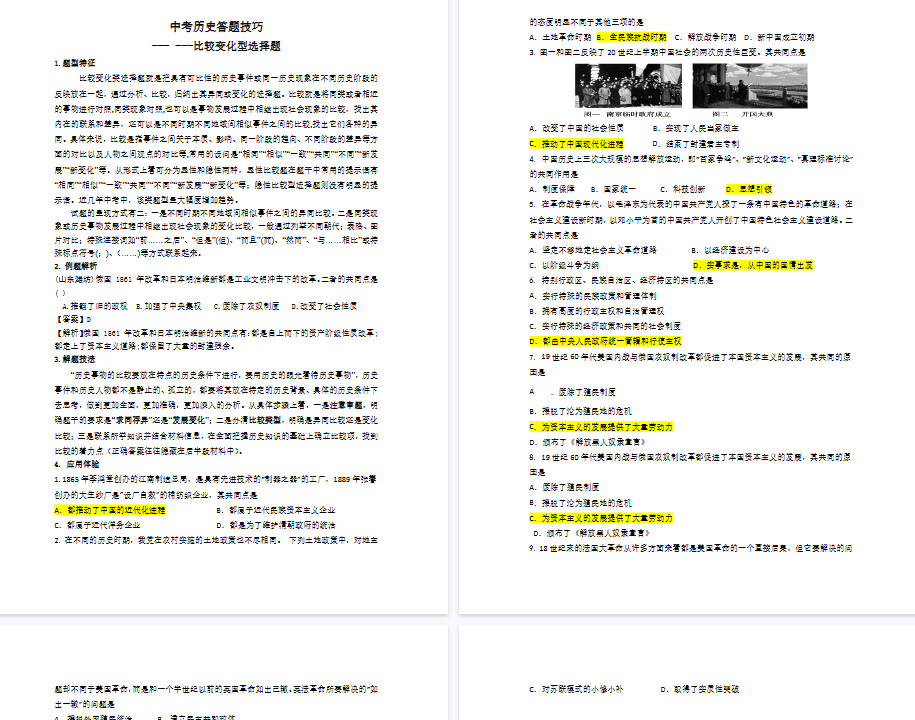Click option D. 结束了封建君主专制

pyautogui.click(x=696, y=144)
